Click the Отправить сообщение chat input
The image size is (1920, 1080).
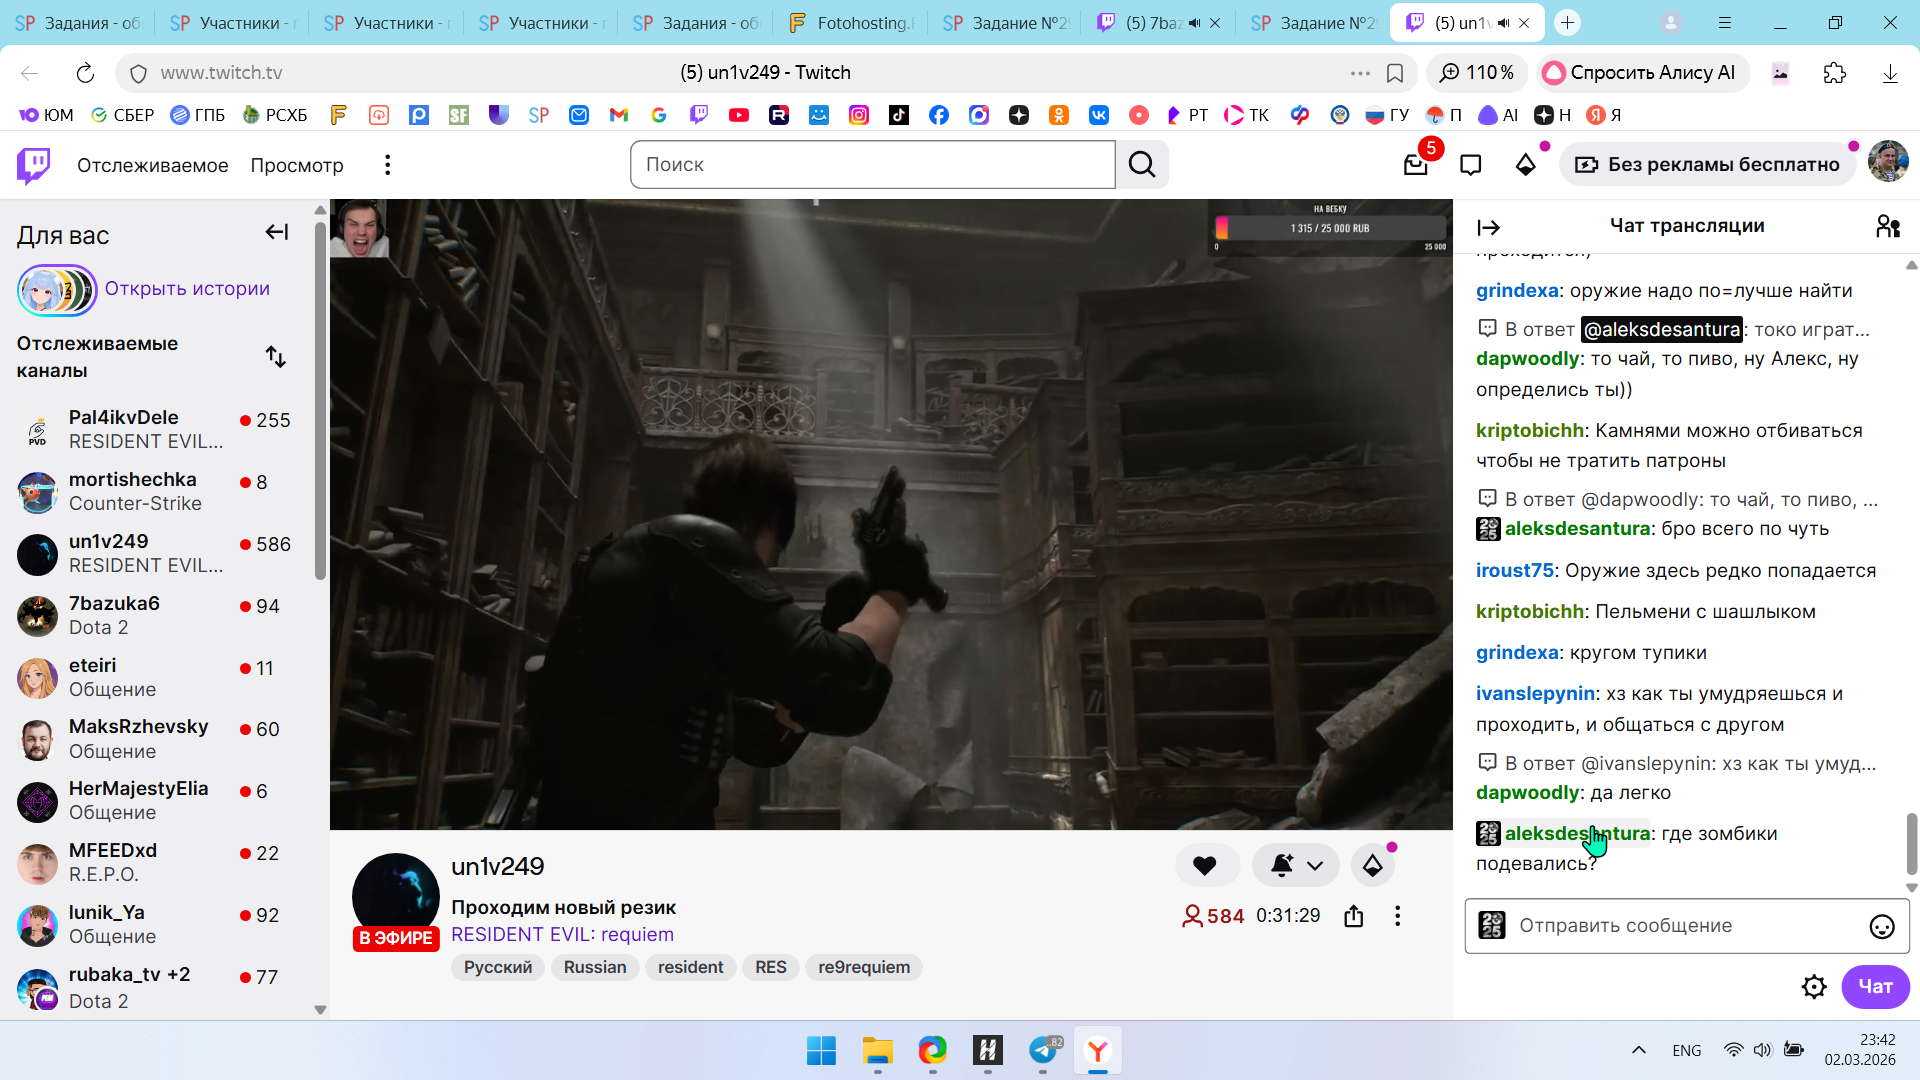click(1680, 926)
